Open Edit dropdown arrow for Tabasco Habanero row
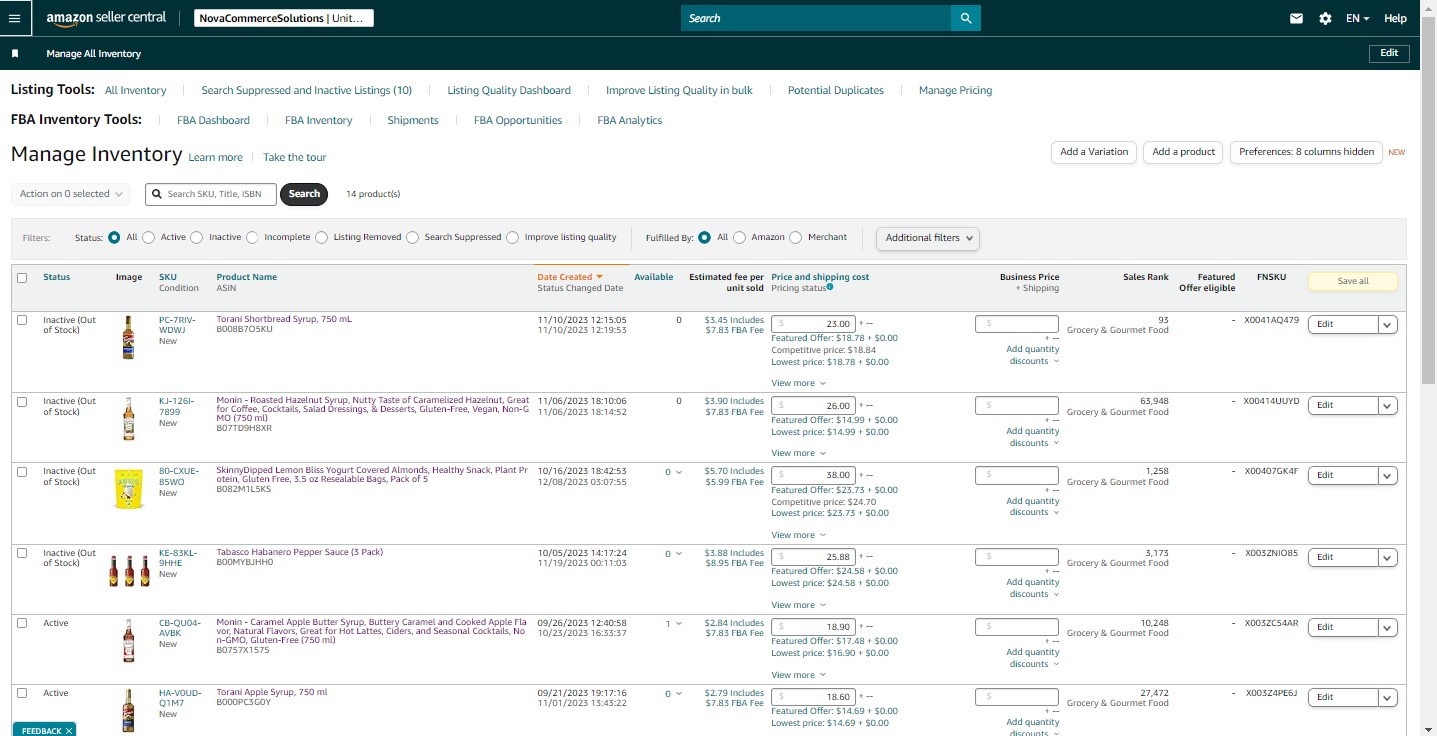Viewport: 1437px width, 736px height. (1387, 557)
